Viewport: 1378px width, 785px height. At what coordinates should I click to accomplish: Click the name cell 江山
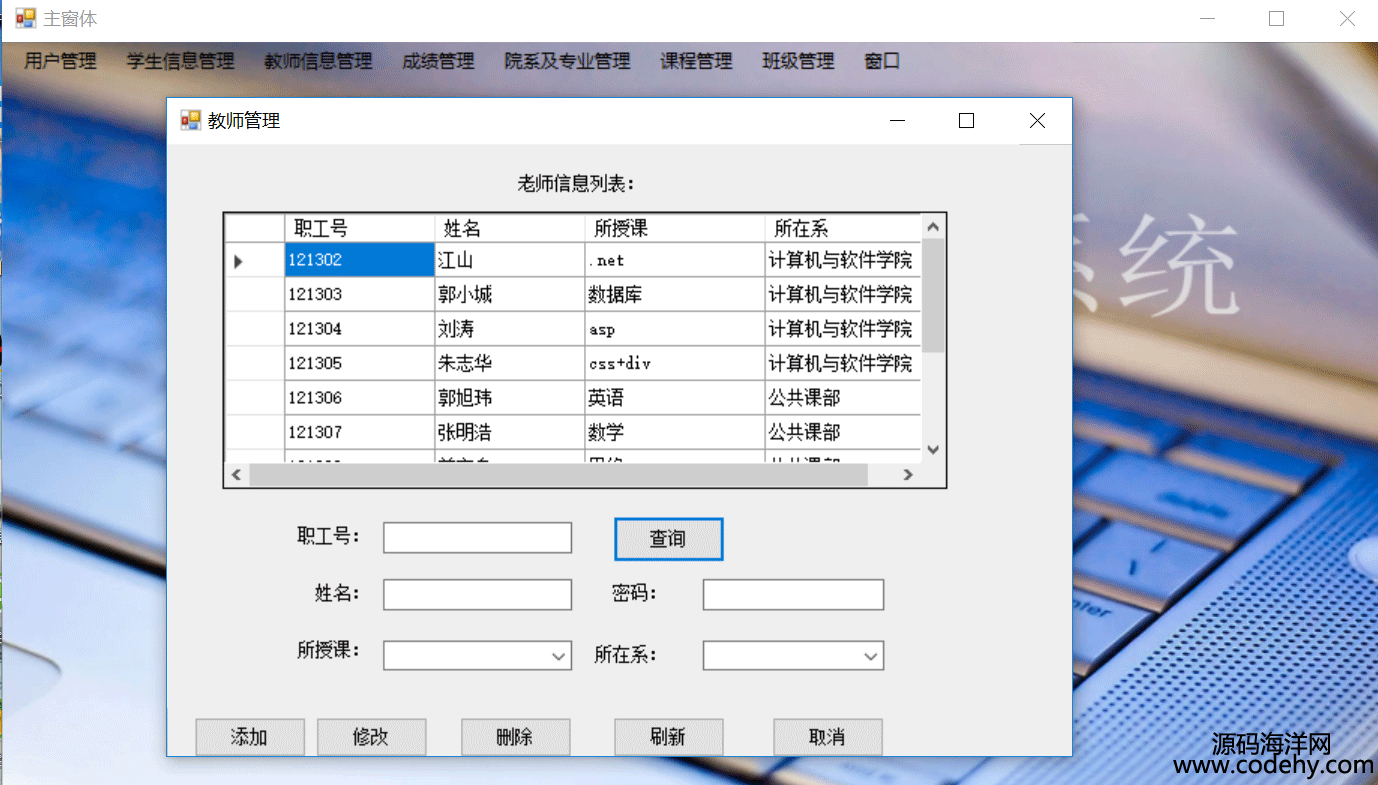pos(510,260)
